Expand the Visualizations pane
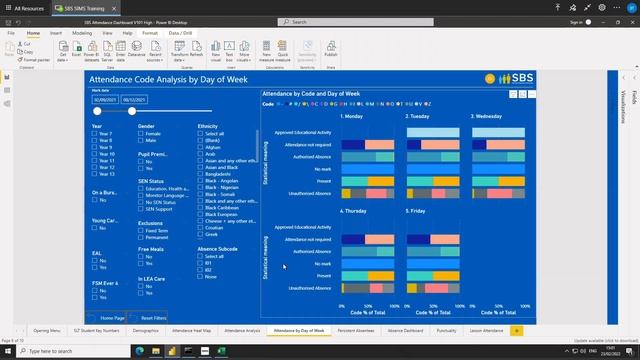640x360 pixels. 624,78
